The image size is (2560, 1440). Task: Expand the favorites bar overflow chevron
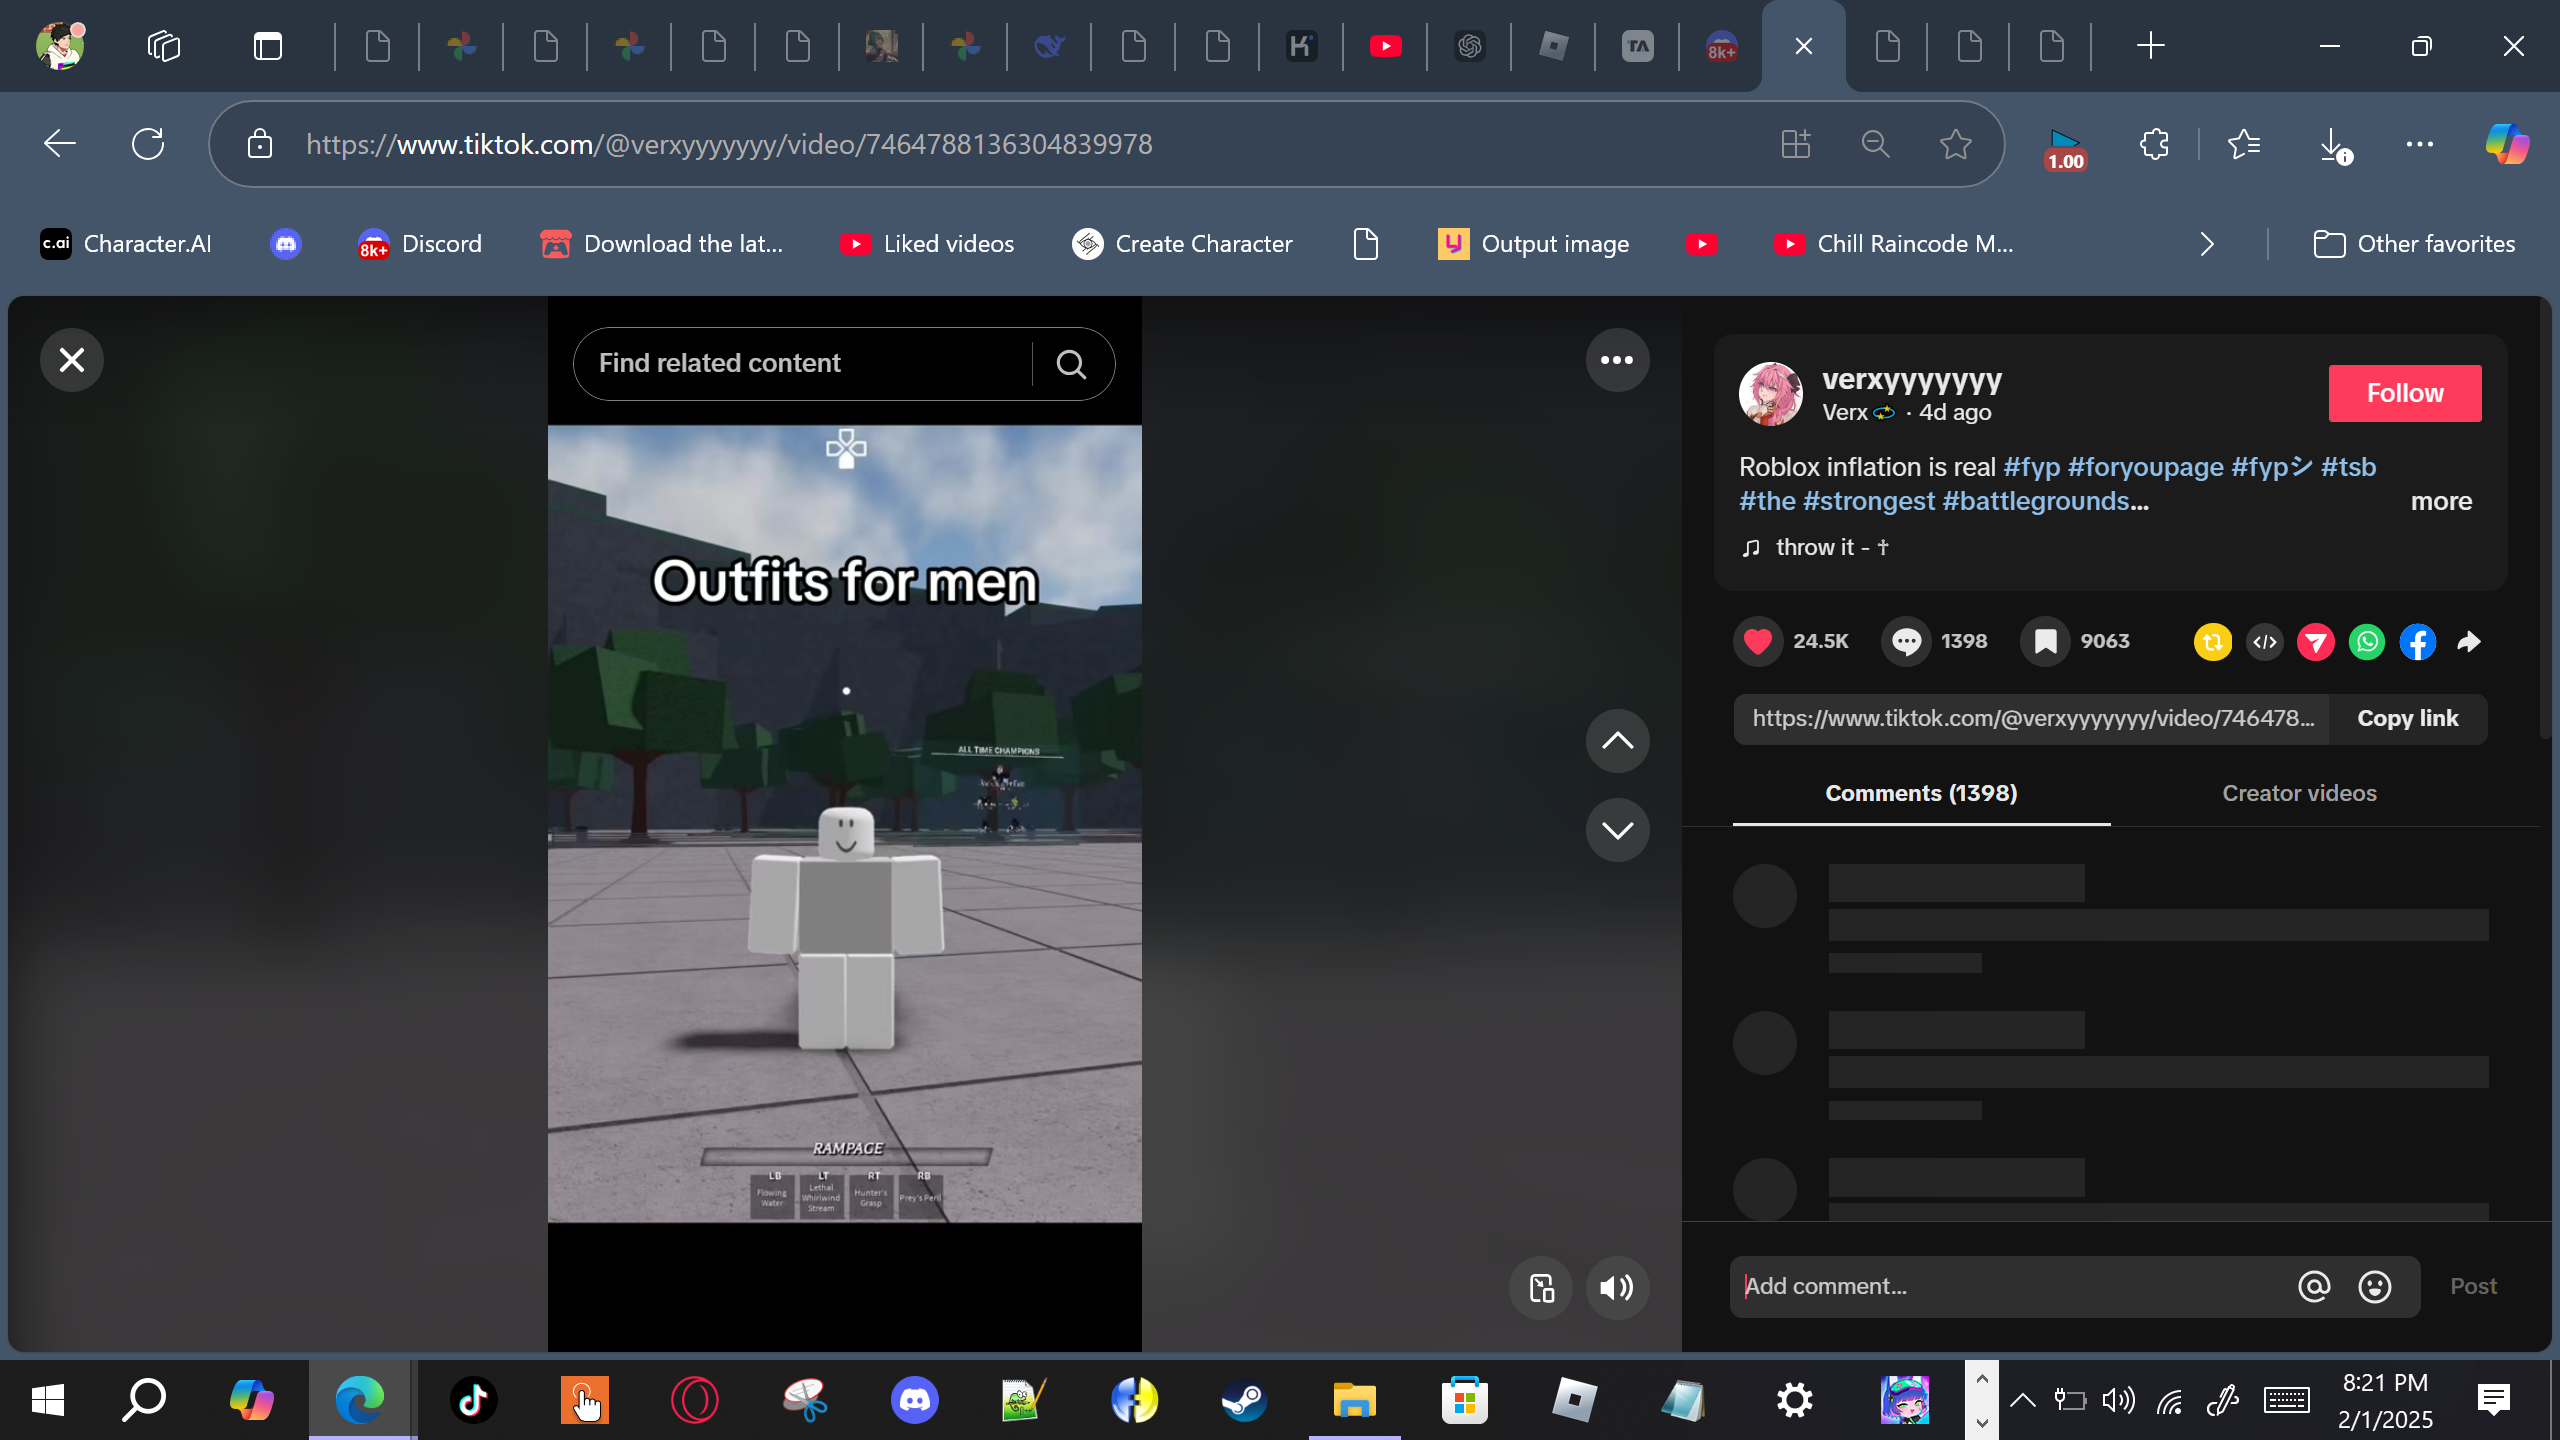point(2207,244)
